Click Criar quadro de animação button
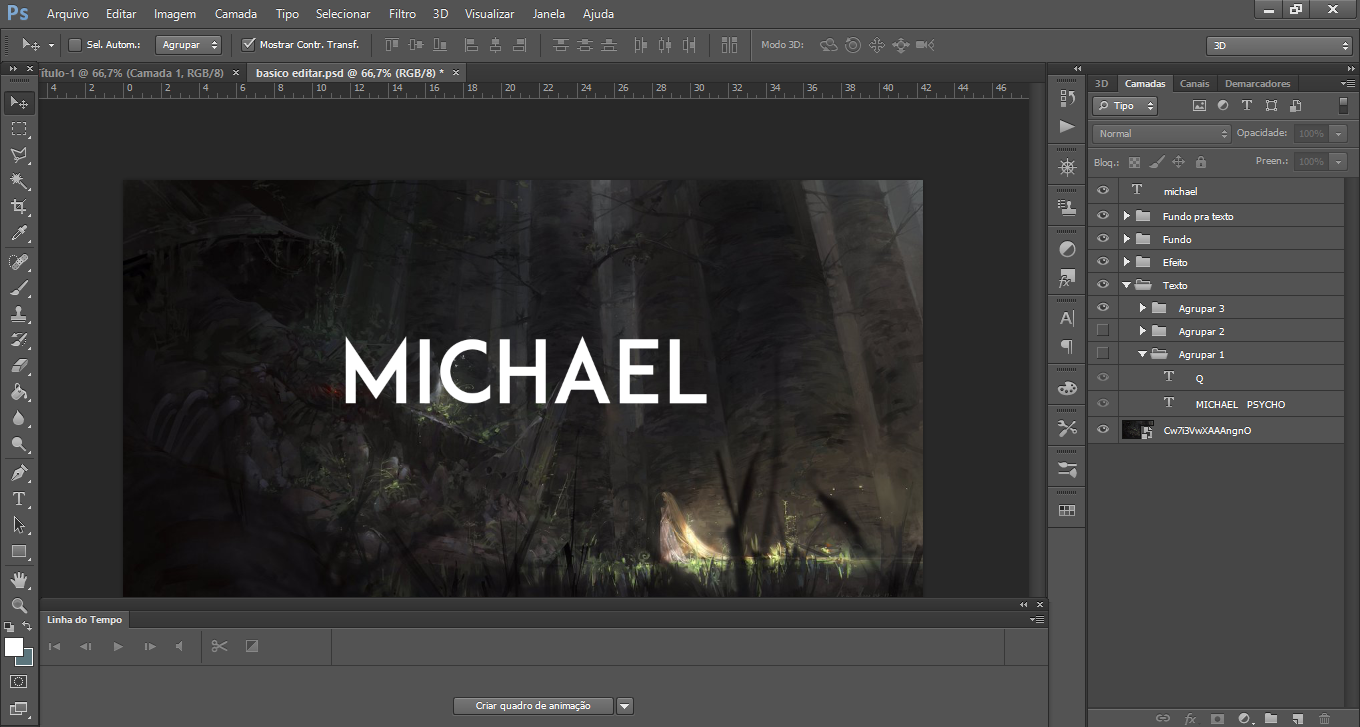1360x727 pixels. tap(533, 706)
